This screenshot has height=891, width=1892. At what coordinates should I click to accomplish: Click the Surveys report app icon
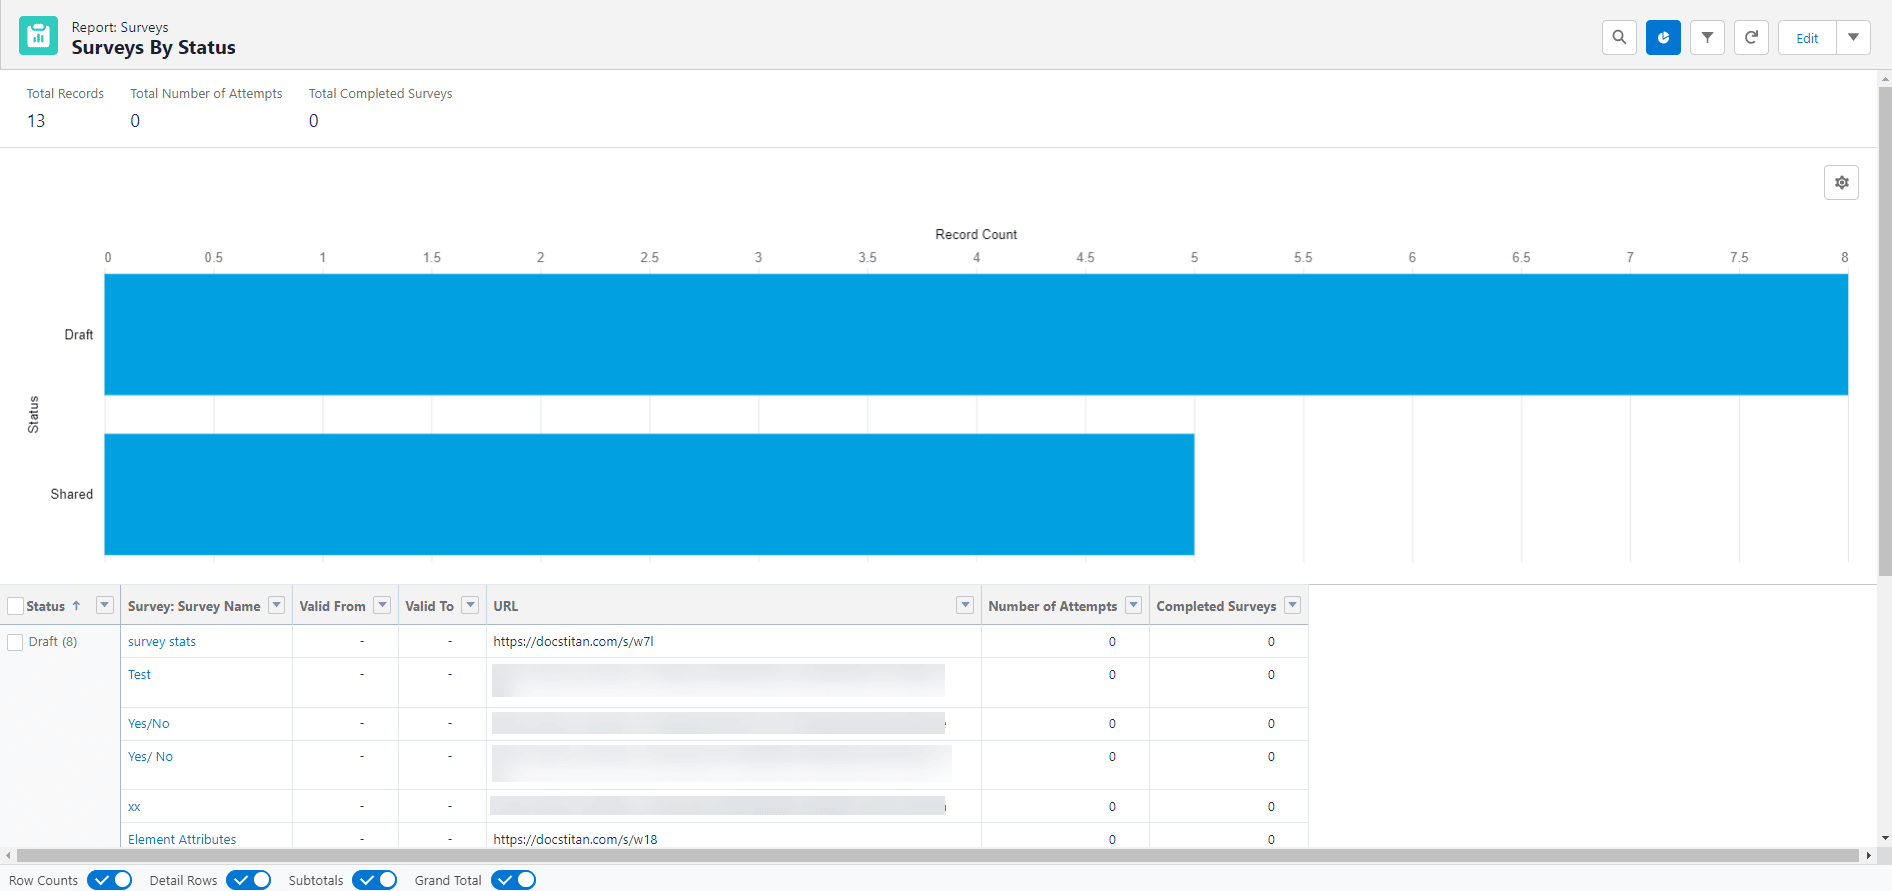pos(38,36)
